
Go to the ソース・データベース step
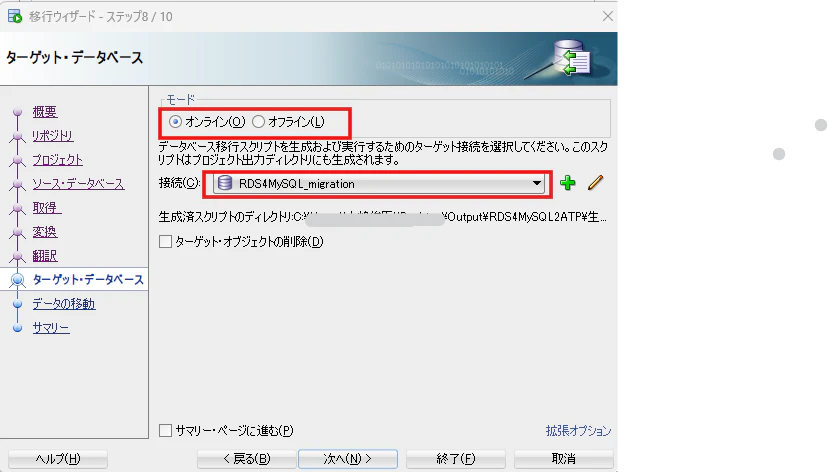(78, 184)
